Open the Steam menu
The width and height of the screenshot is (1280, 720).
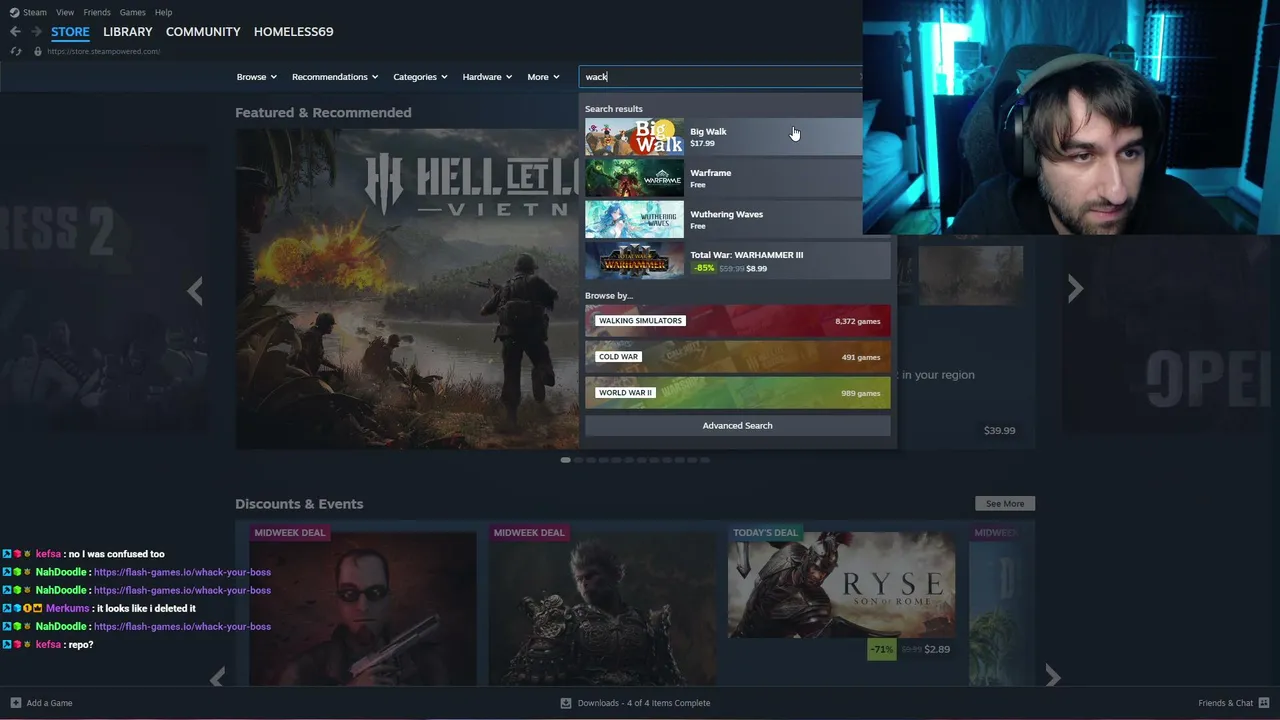35,12
